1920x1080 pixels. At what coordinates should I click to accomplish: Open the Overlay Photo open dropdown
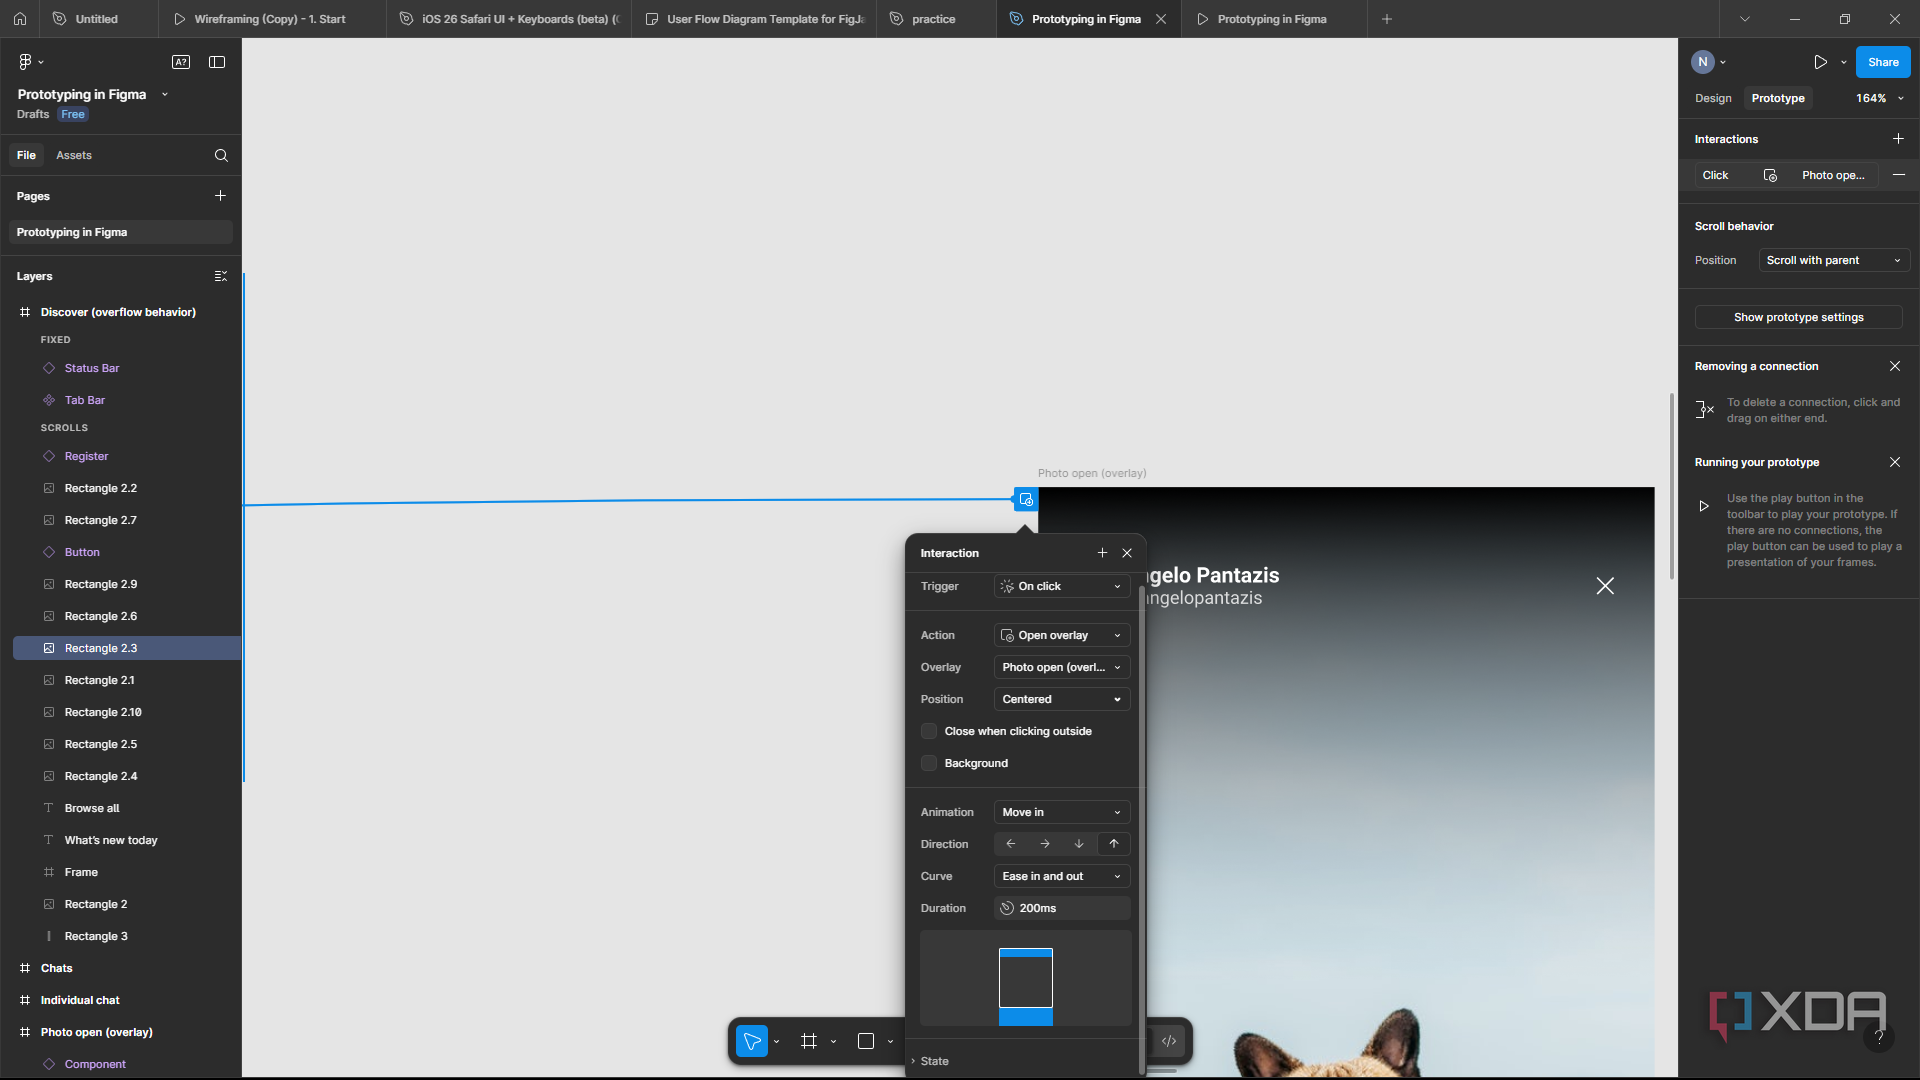point(1062,667)
